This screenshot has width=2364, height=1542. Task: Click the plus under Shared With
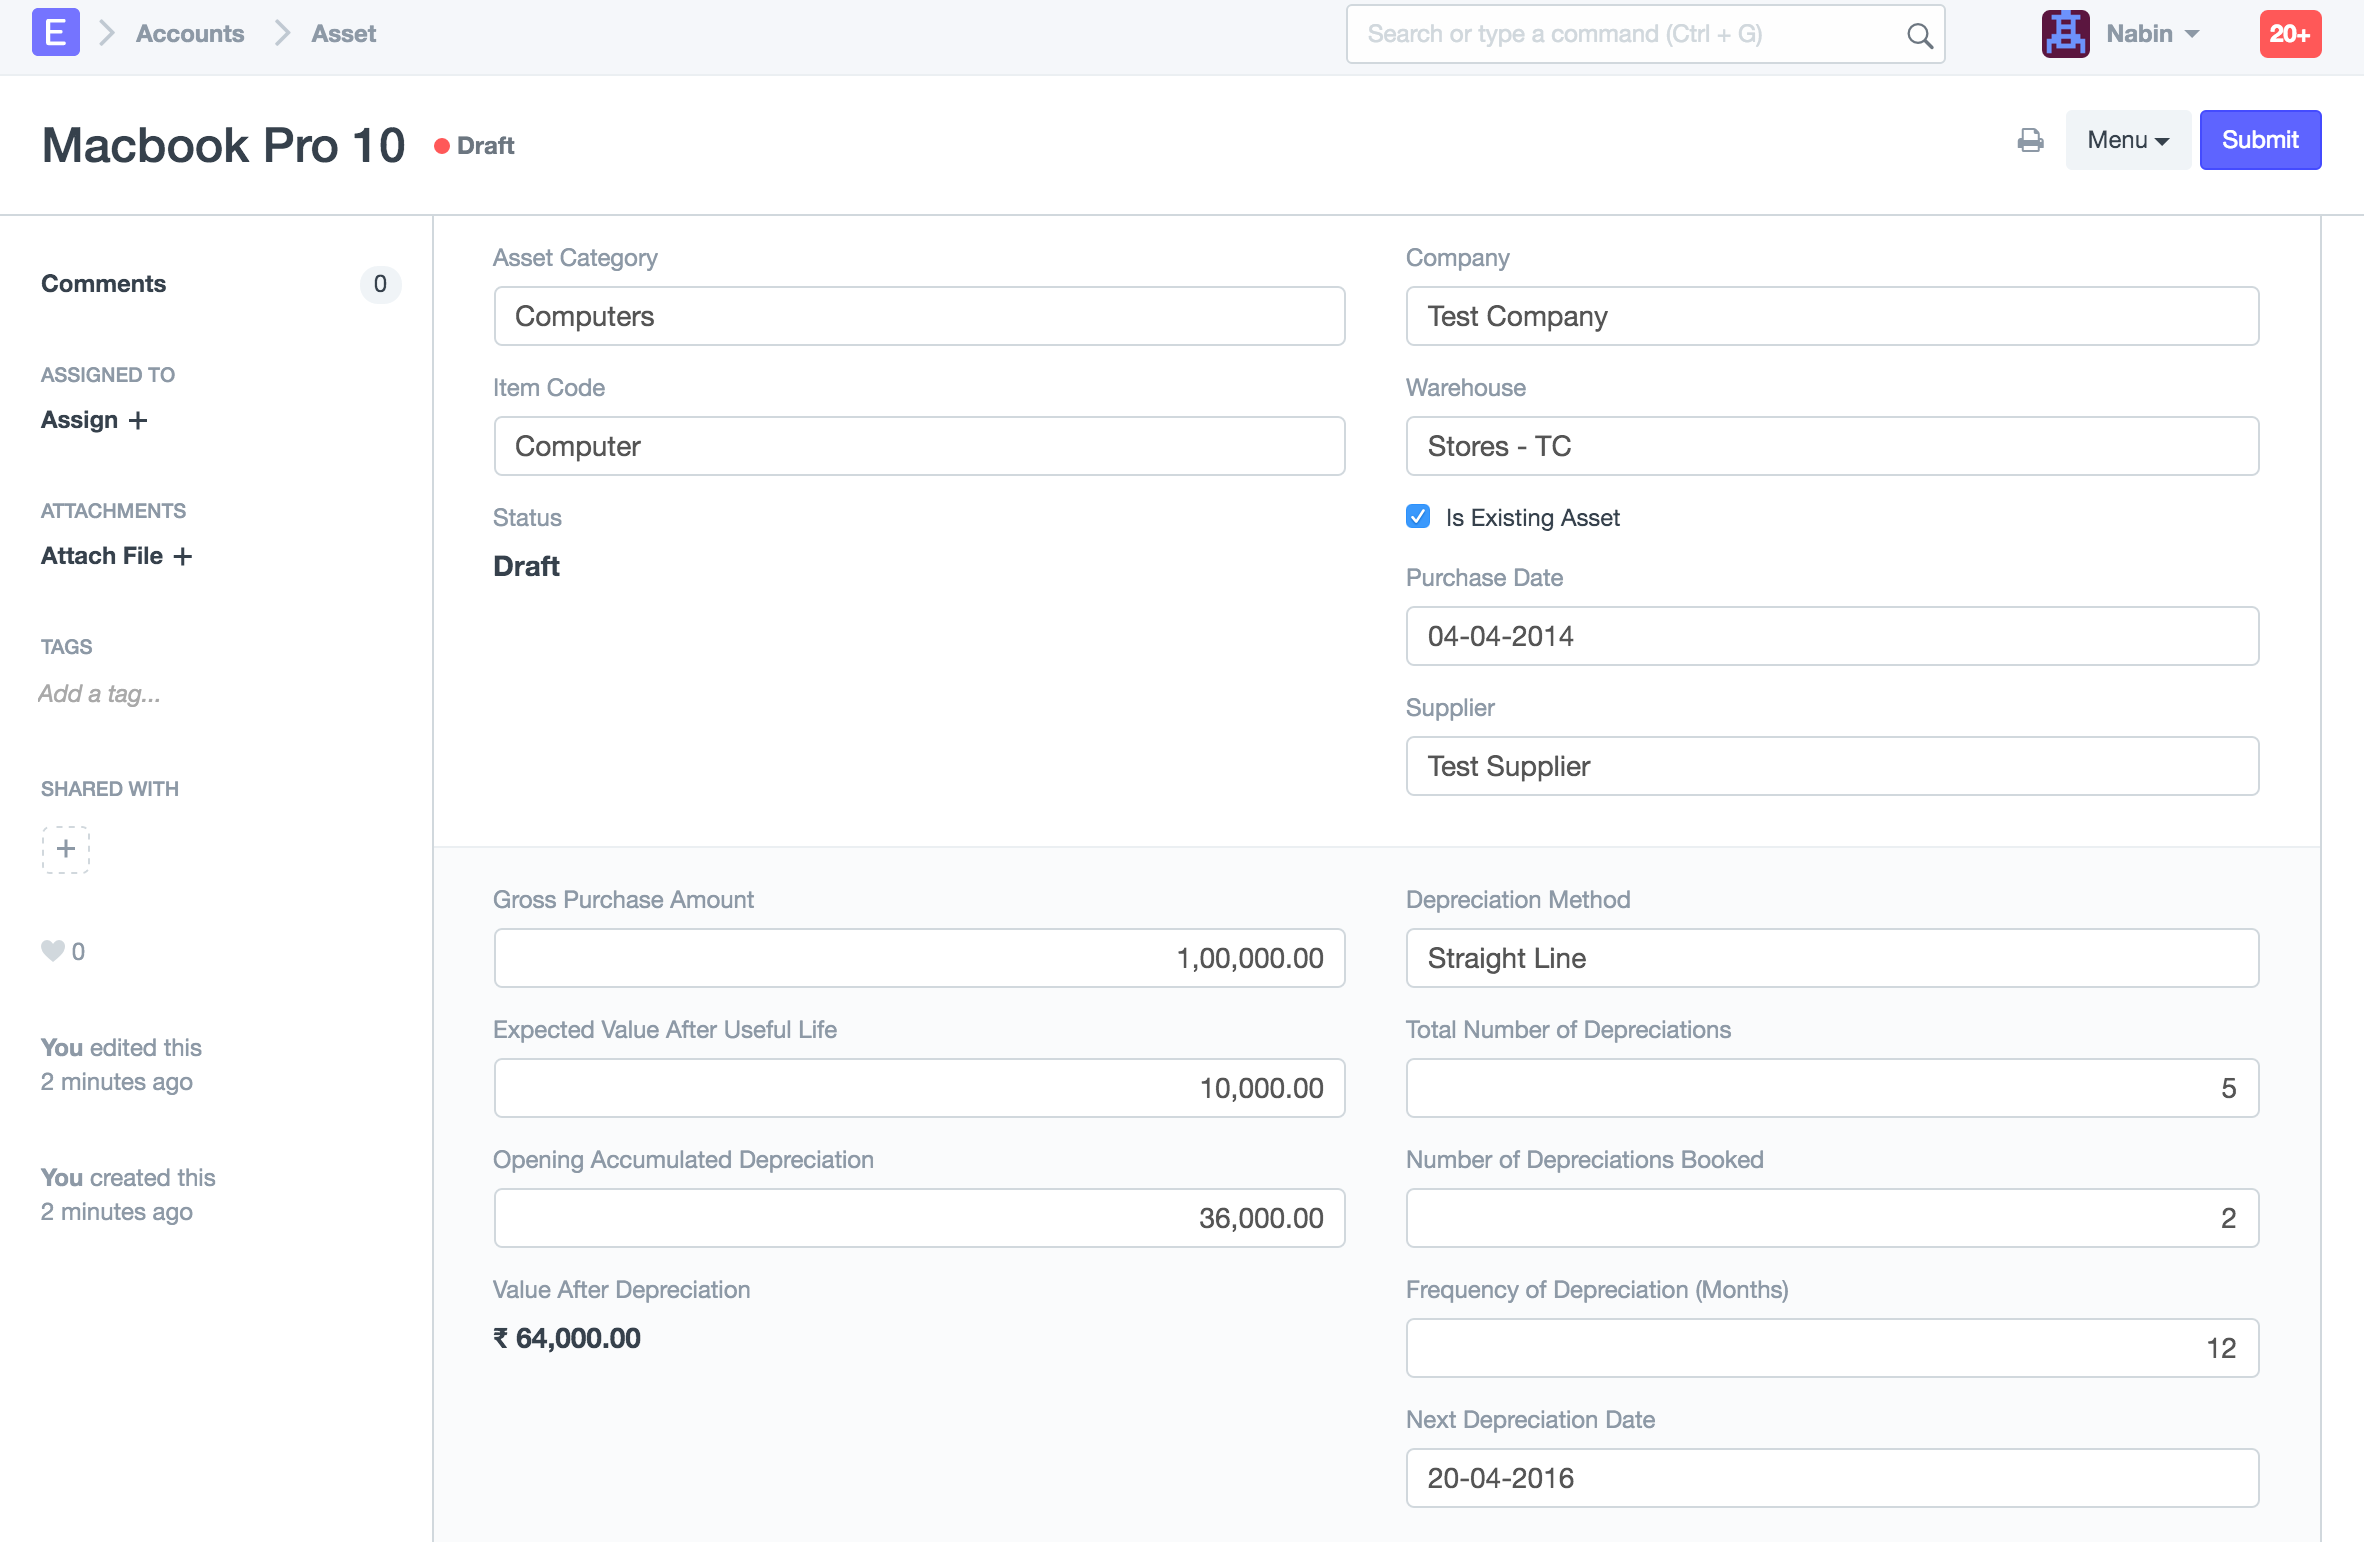pos(66,849)
